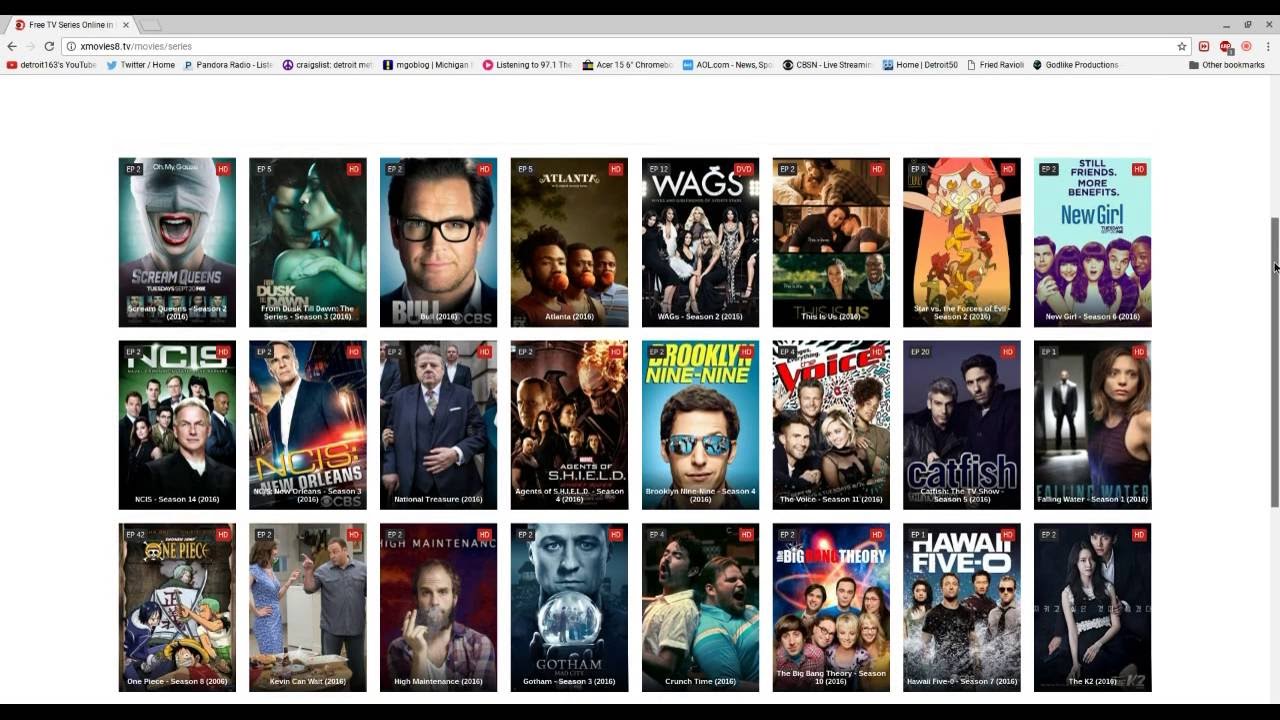Screen dimensions: 1280x720
Task: Go back with the browser back arrow
Action: tap(12, 46)
